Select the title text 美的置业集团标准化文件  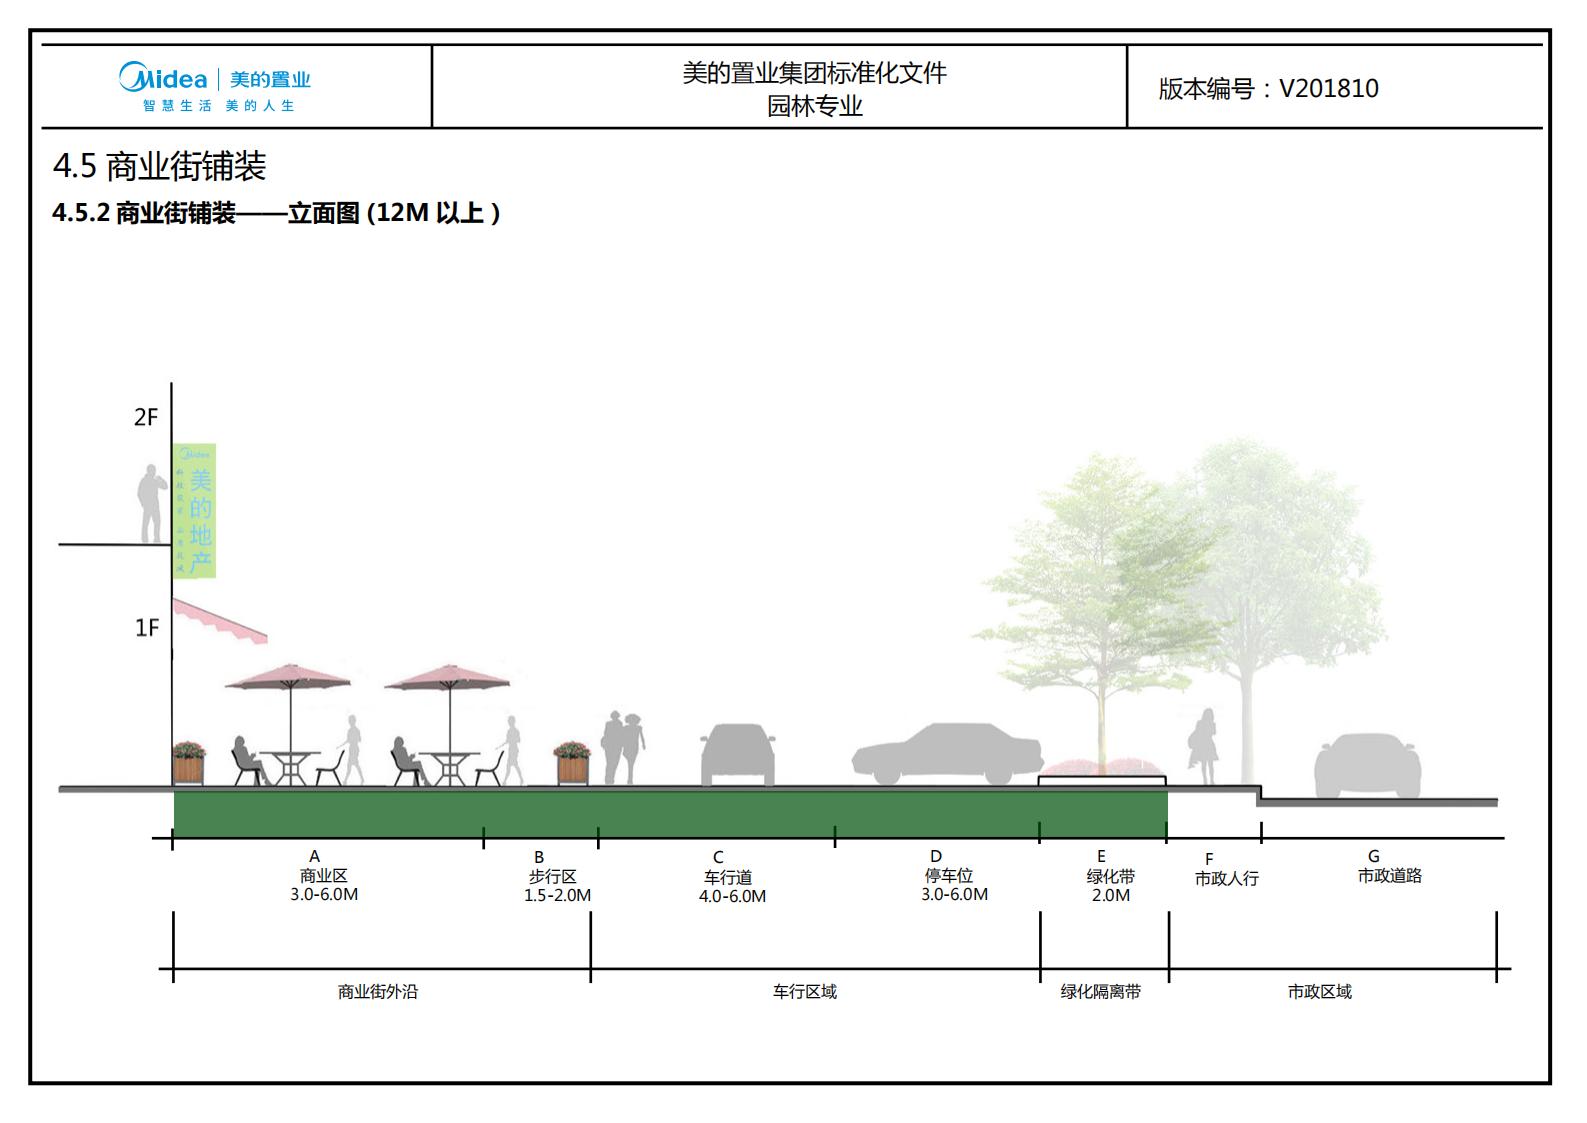pyautogui.click(x=814, y=73)
